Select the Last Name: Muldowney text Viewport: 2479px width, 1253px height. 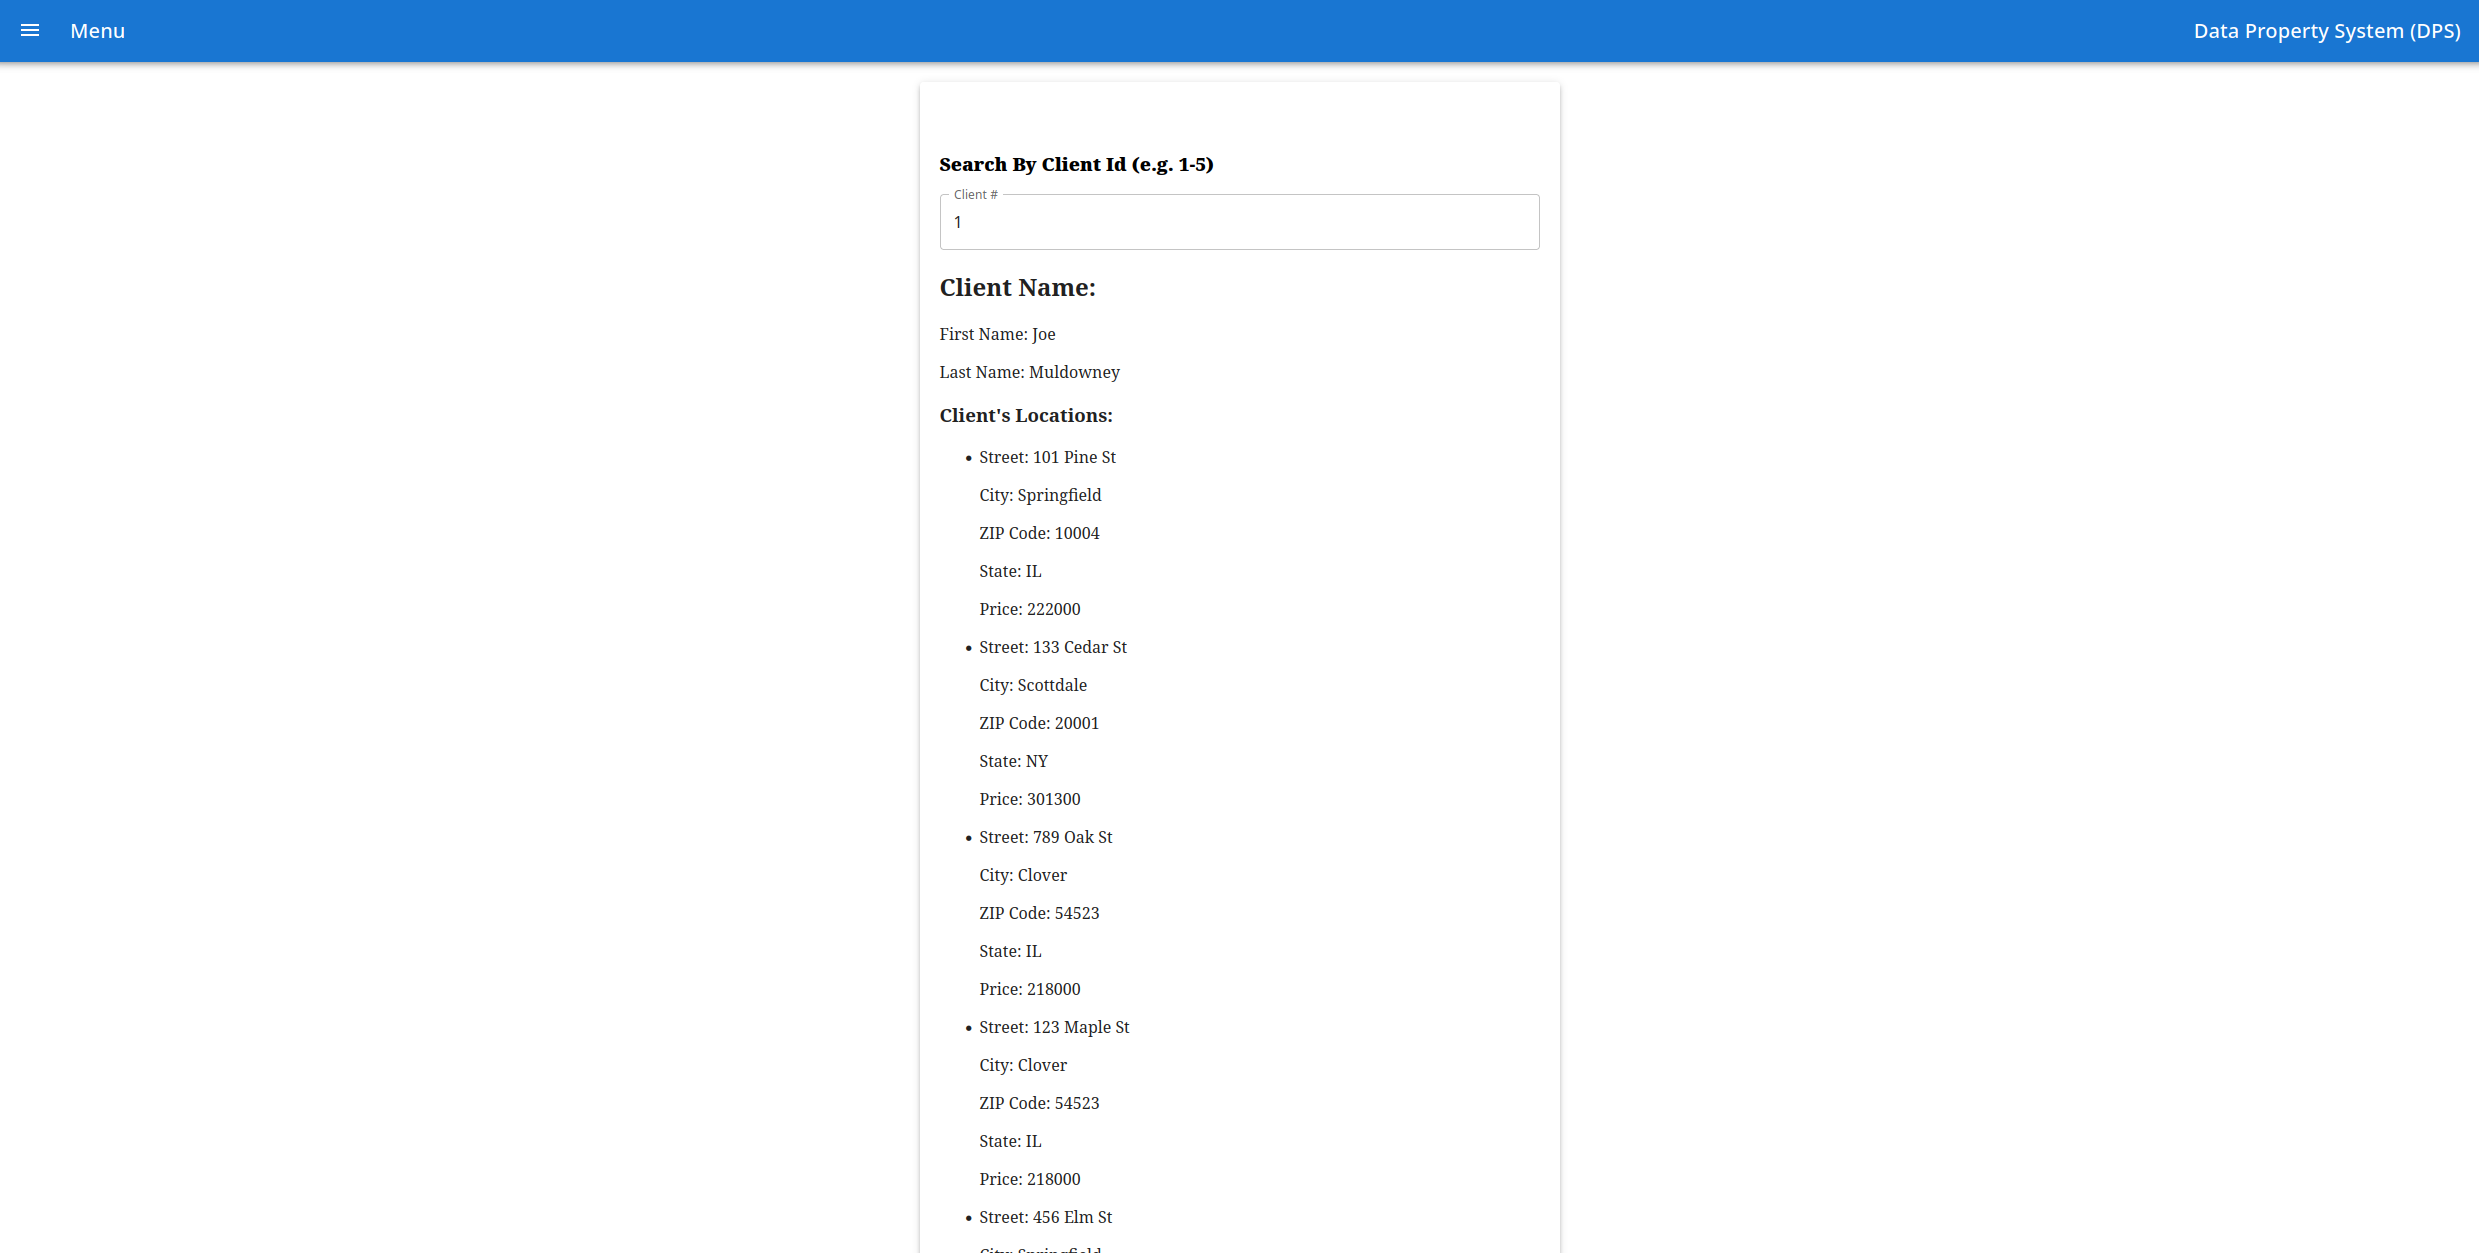(x=1029, y=372)
